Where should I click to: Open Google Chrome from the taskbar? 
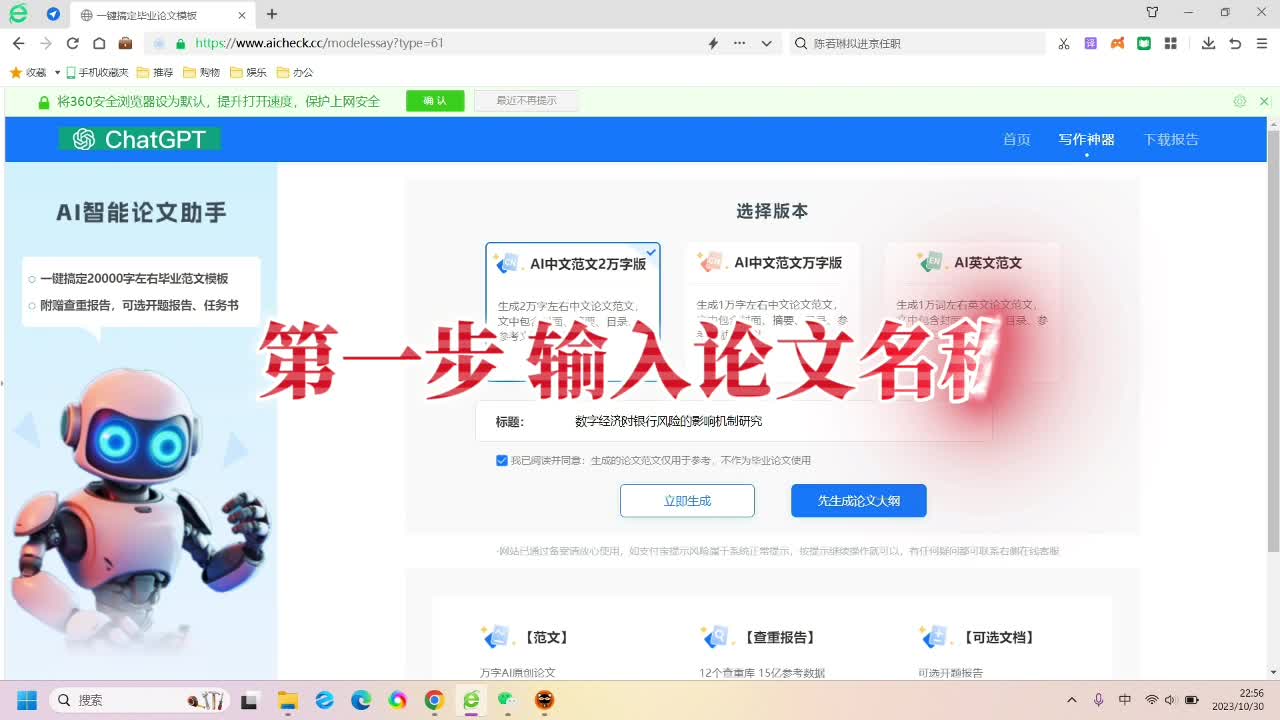tap(434, 700)
